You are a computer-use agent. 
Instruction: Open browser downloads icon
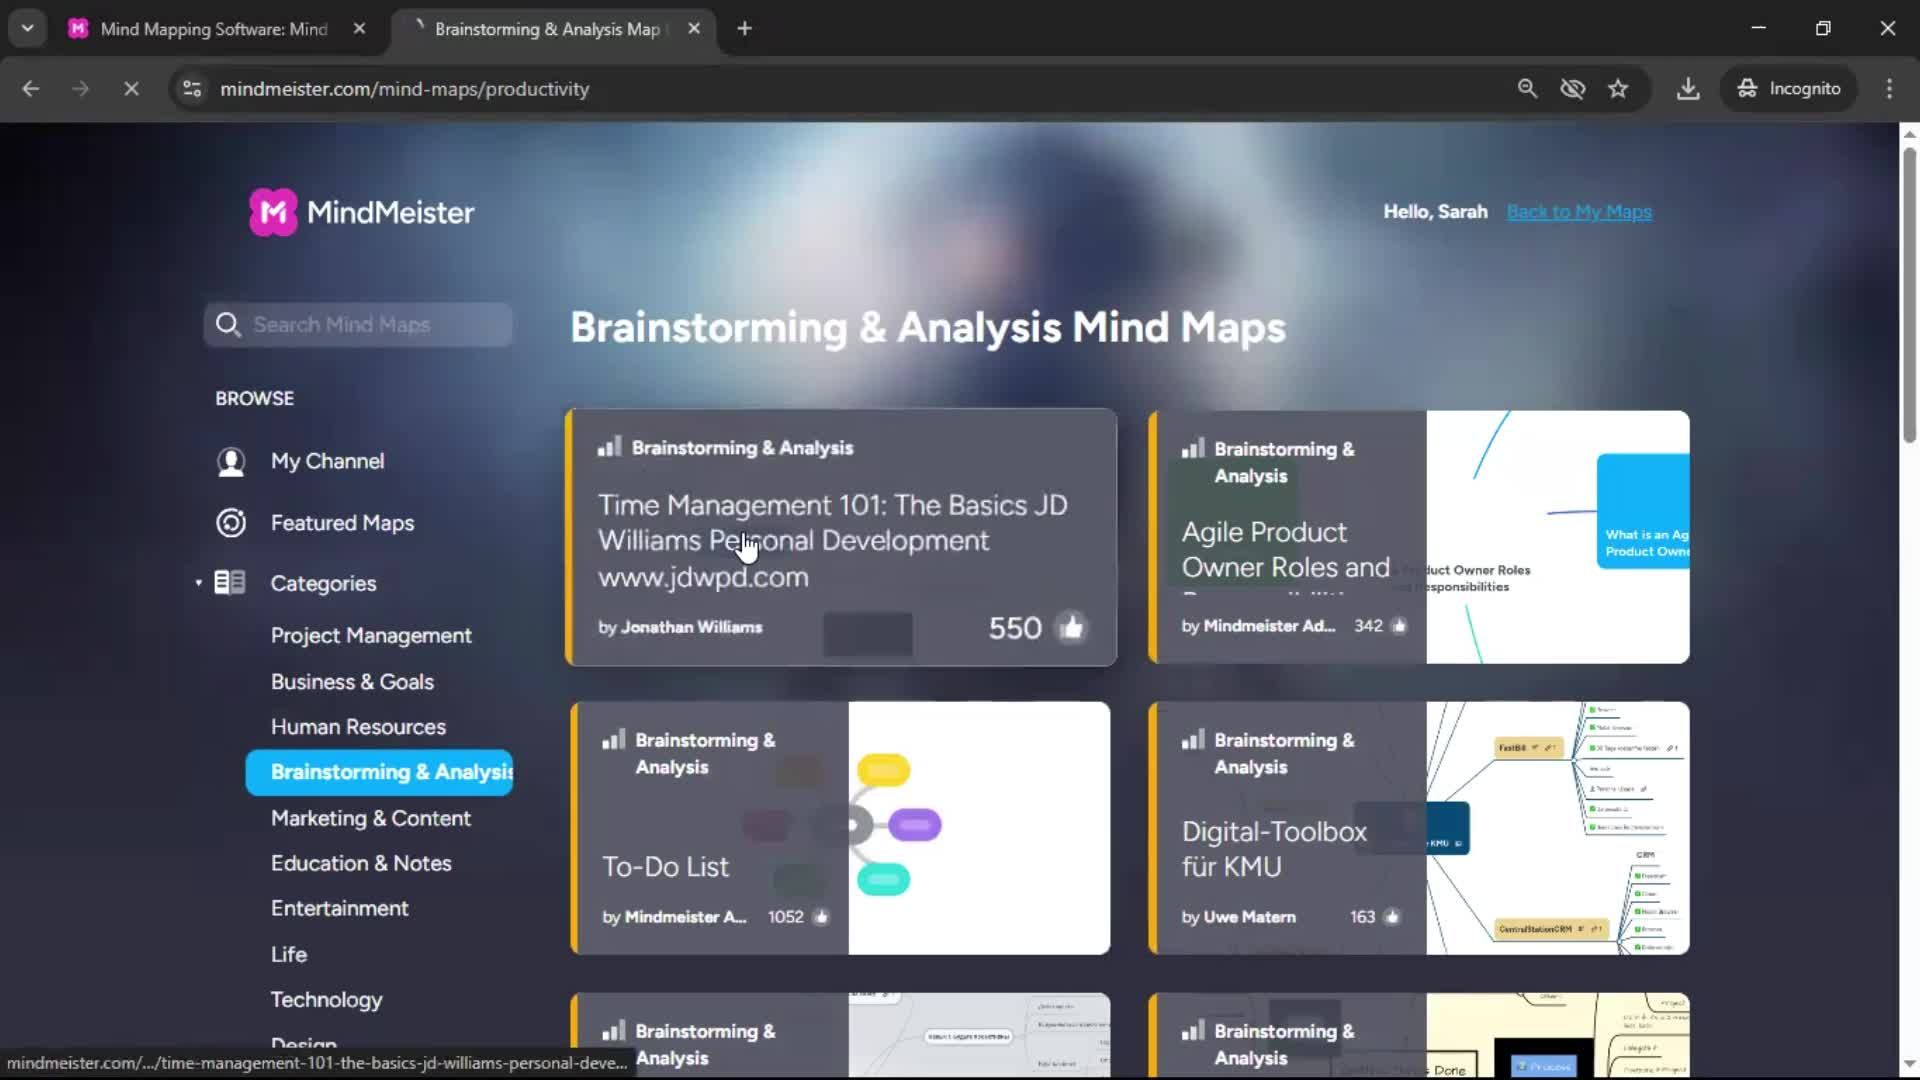[x=1688, y=89]
